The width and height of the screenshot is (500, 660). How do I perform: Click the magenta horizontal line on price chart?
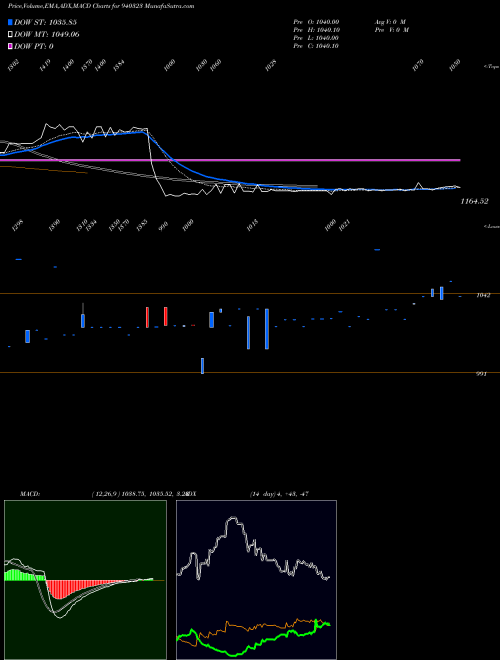tap(230, 160)
